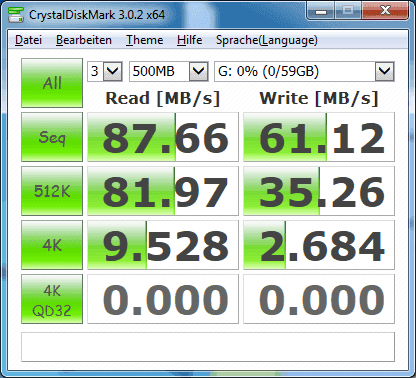The height and width of the screenshot is (378, 416).
Task: Minimize the CrystalDiskMark window
Action: click(x=321, y=11)
